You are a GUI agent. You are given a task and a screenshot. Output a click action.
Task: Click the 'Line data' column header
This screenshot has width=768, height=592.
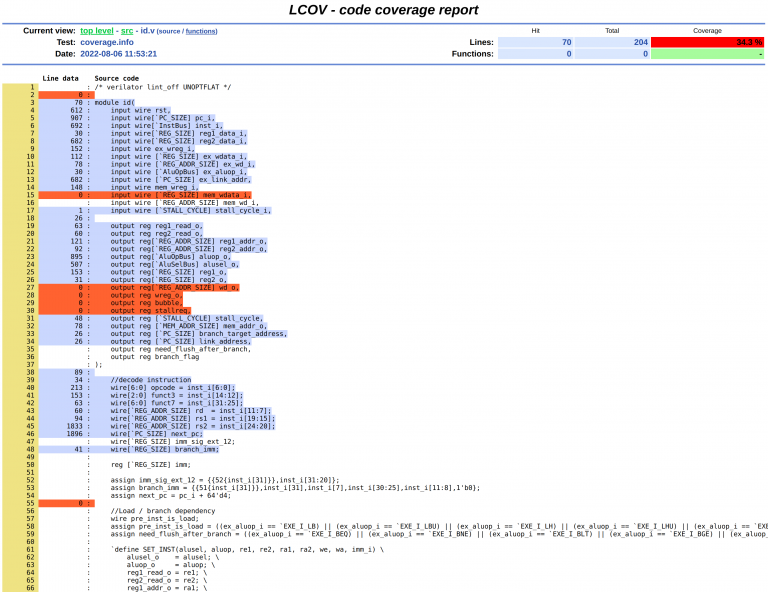pyautogui.click(x=60, y=78)
